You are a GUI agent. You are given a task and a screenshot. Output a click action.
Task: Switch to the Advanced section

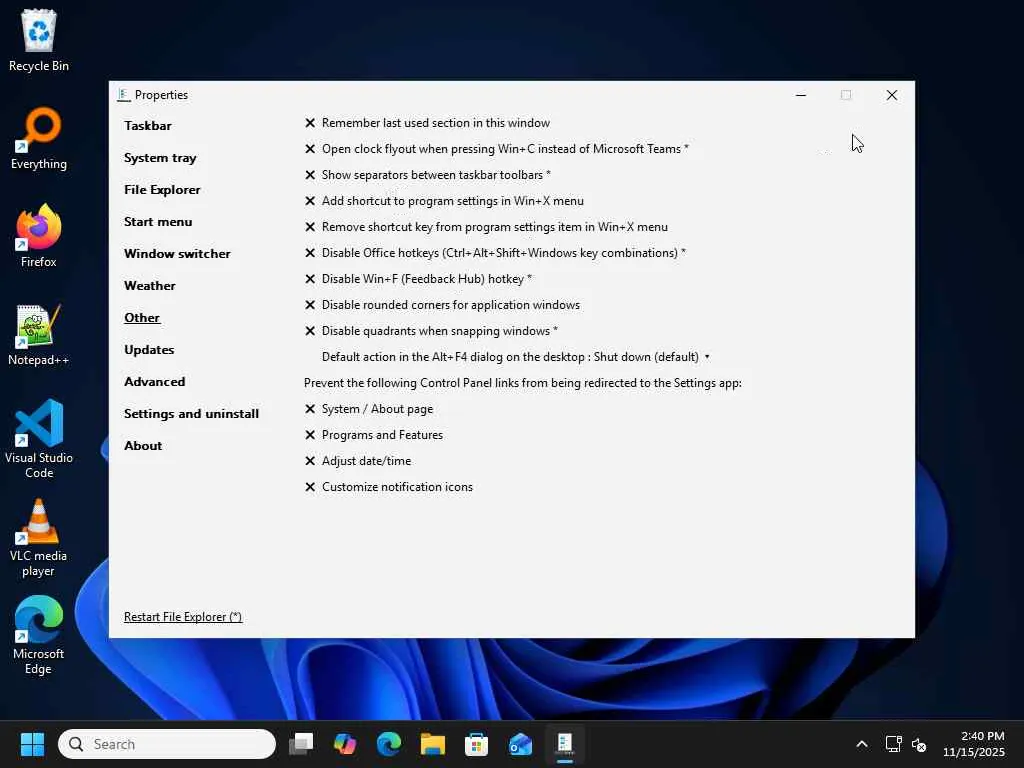point(155,381)
